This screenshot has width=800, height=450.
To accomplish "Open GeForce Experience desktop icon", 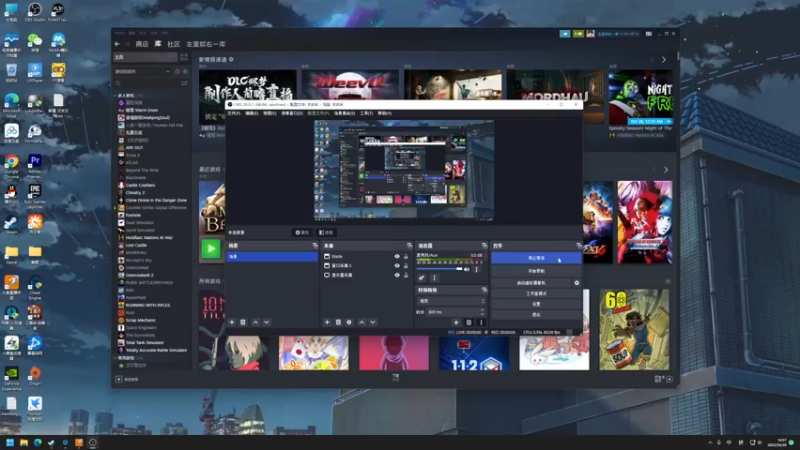I will pos(11,378).
